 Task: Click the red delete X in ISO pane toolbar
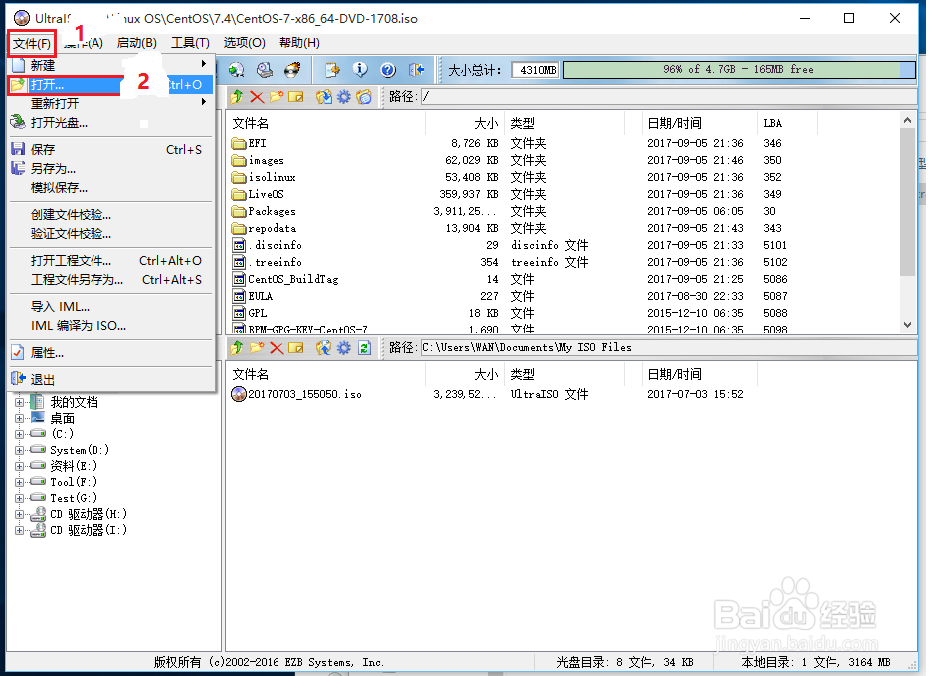pos(256,97)
